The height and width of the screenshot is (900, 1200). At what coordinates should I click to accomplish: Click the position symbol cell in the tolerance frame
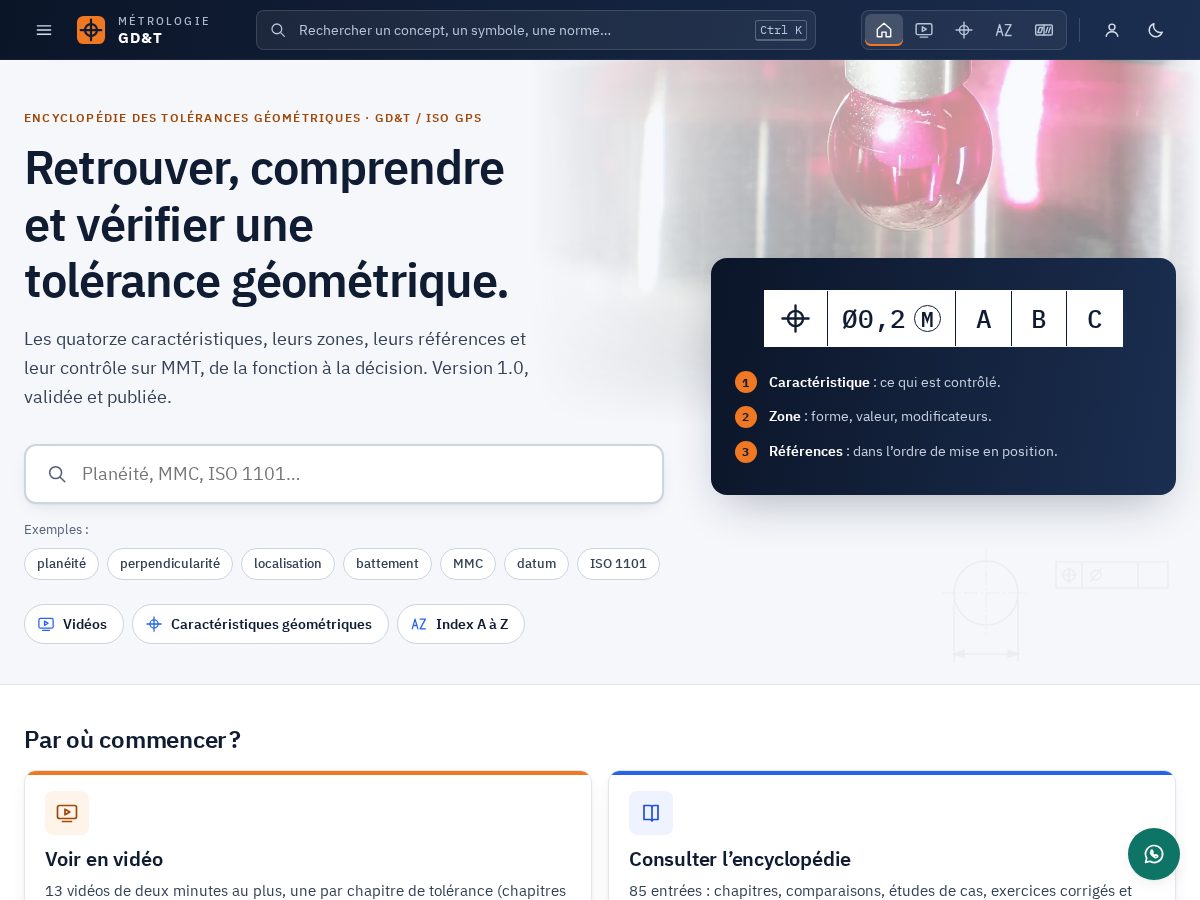pos(796,319)
